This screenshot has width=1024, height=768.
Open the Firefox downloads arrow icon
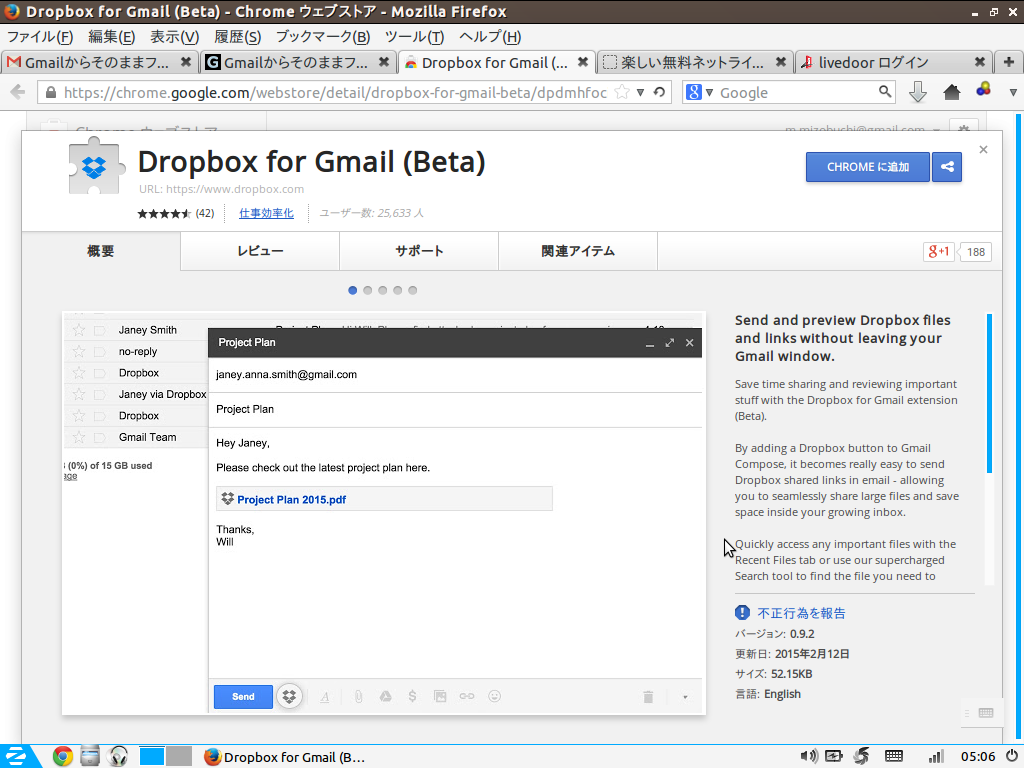918,92
